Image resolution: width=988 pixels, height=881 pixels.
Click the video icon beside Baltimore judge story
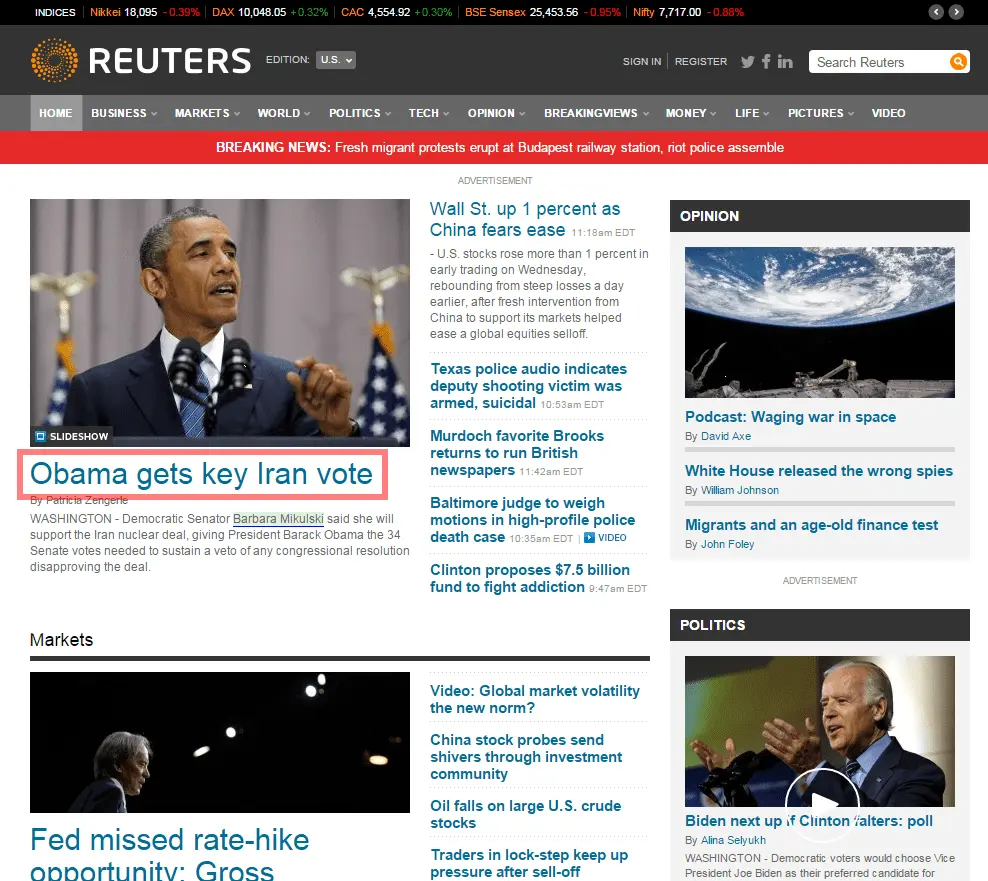(589, 538)
